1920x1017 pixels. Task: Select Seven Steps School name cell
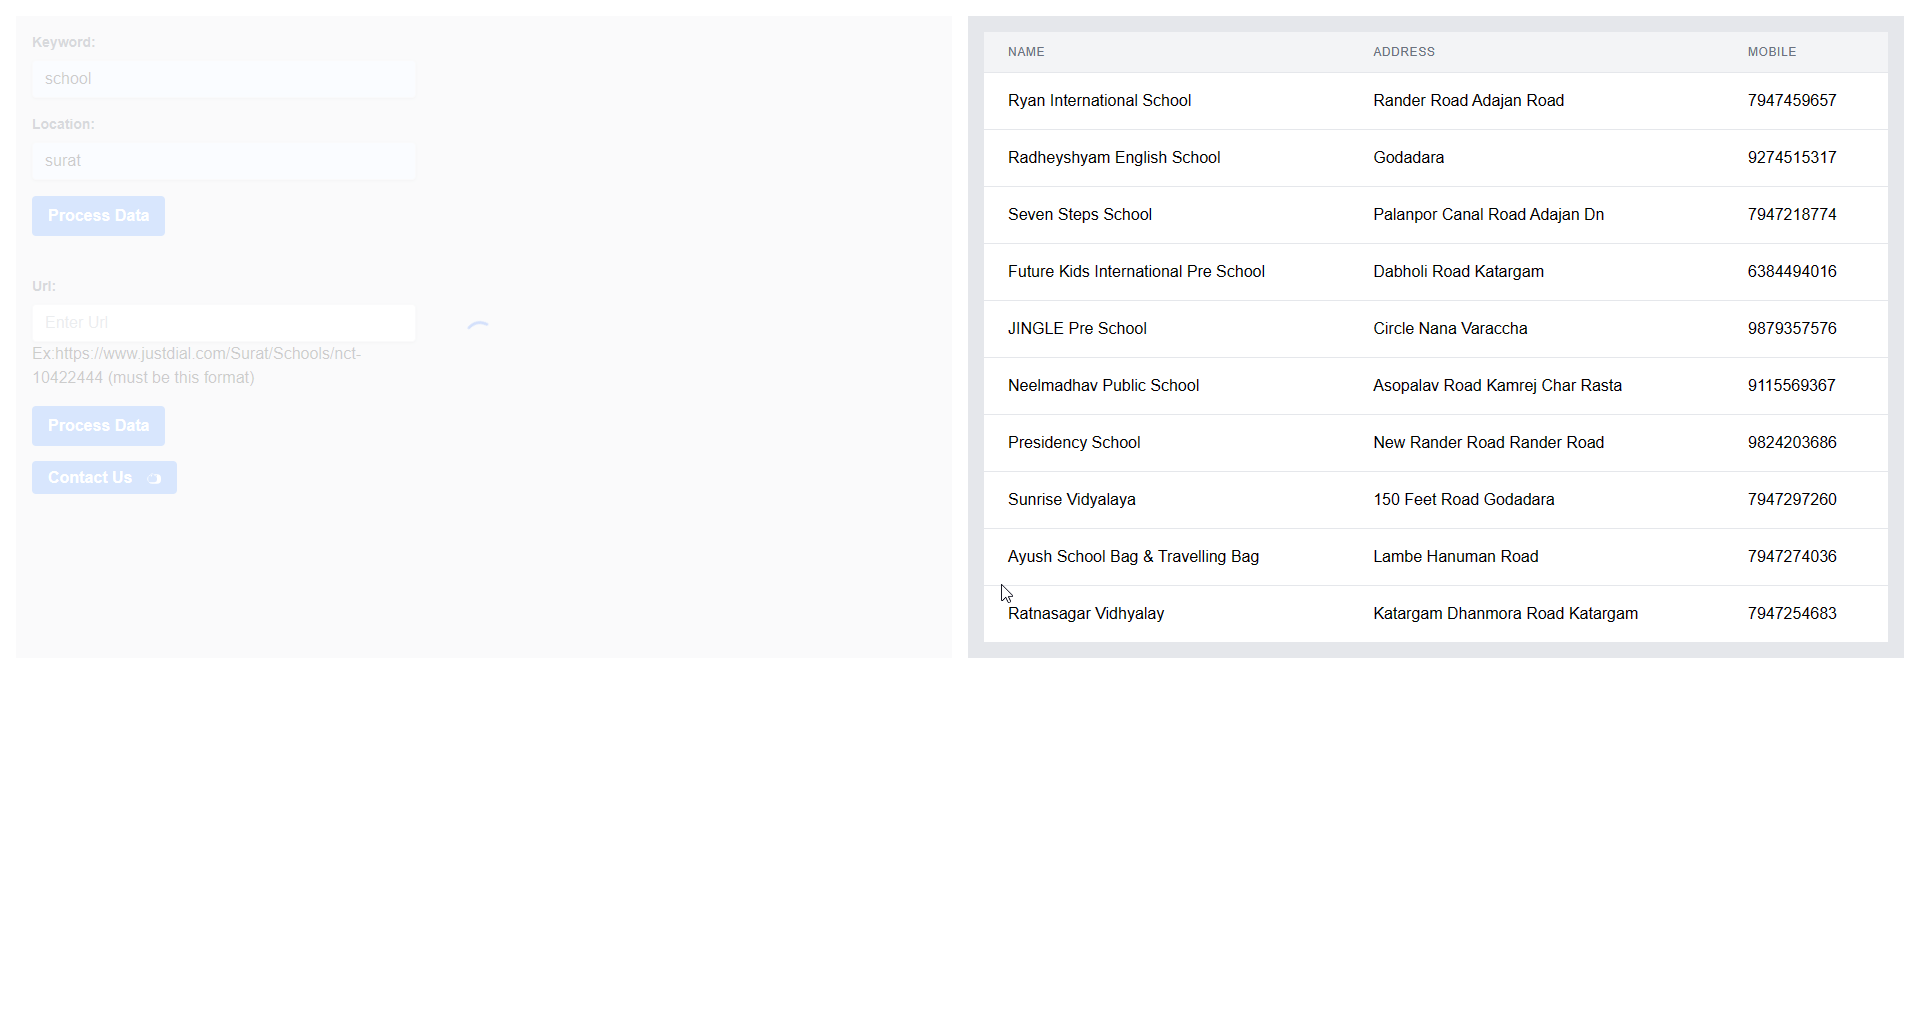tap(1080, 215)
